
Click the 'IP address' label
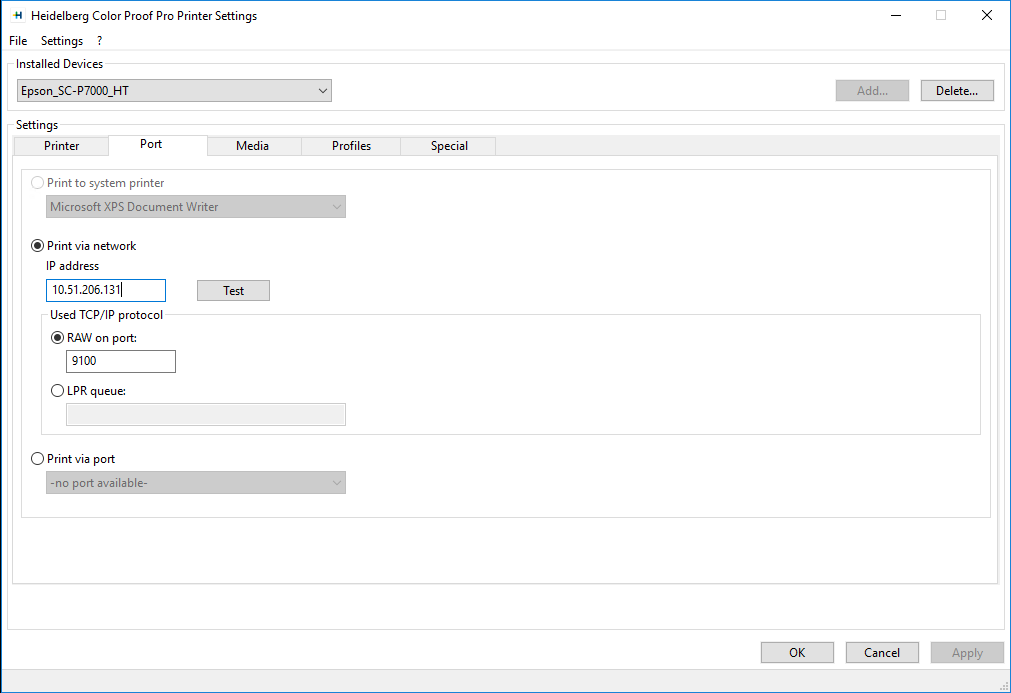pos(72,266)
